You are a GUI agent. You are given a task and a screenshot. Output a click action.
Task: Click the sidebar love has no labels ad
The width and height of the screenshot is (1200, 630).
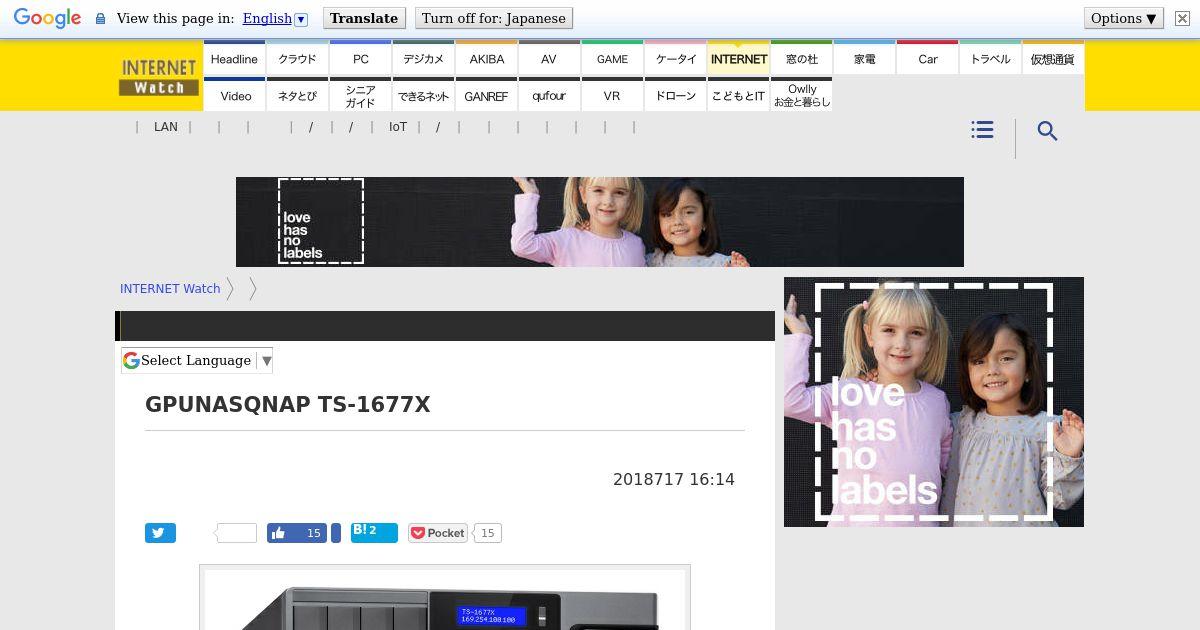click(934, 402)
